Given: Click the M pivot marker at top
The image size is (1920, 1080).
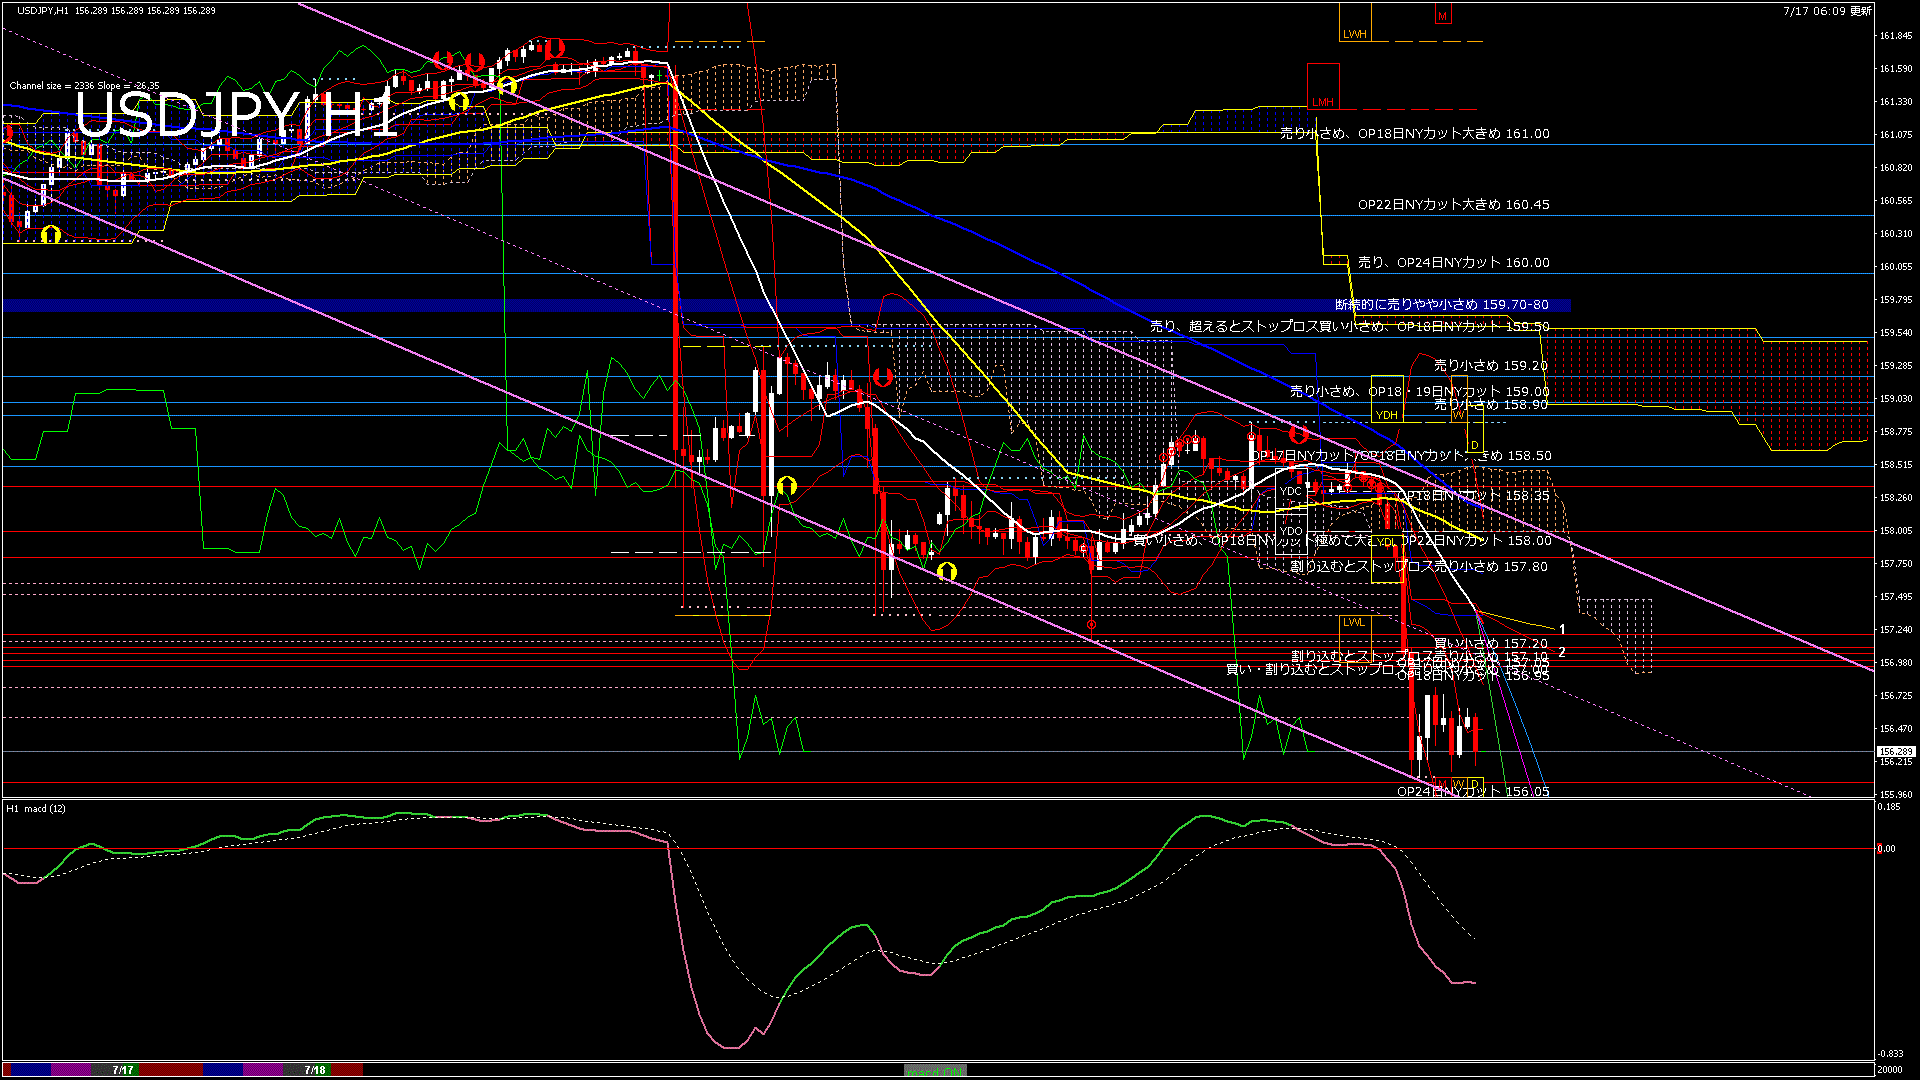Looking at the screenshot, I should click(1442, 16).
